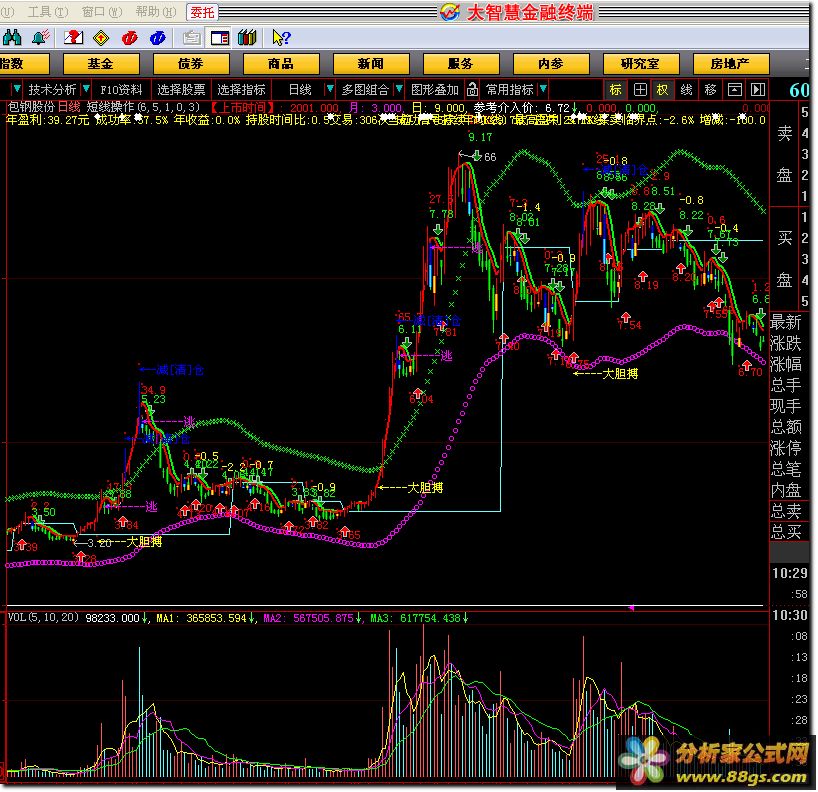Toggle the 移 move button

point(710,90)
